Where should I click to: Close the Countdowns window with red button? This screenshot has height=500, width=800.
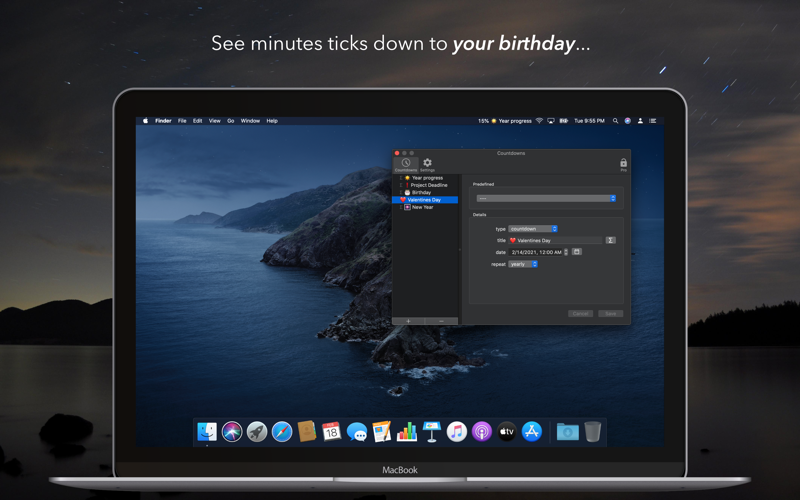[x=397, y=153]
